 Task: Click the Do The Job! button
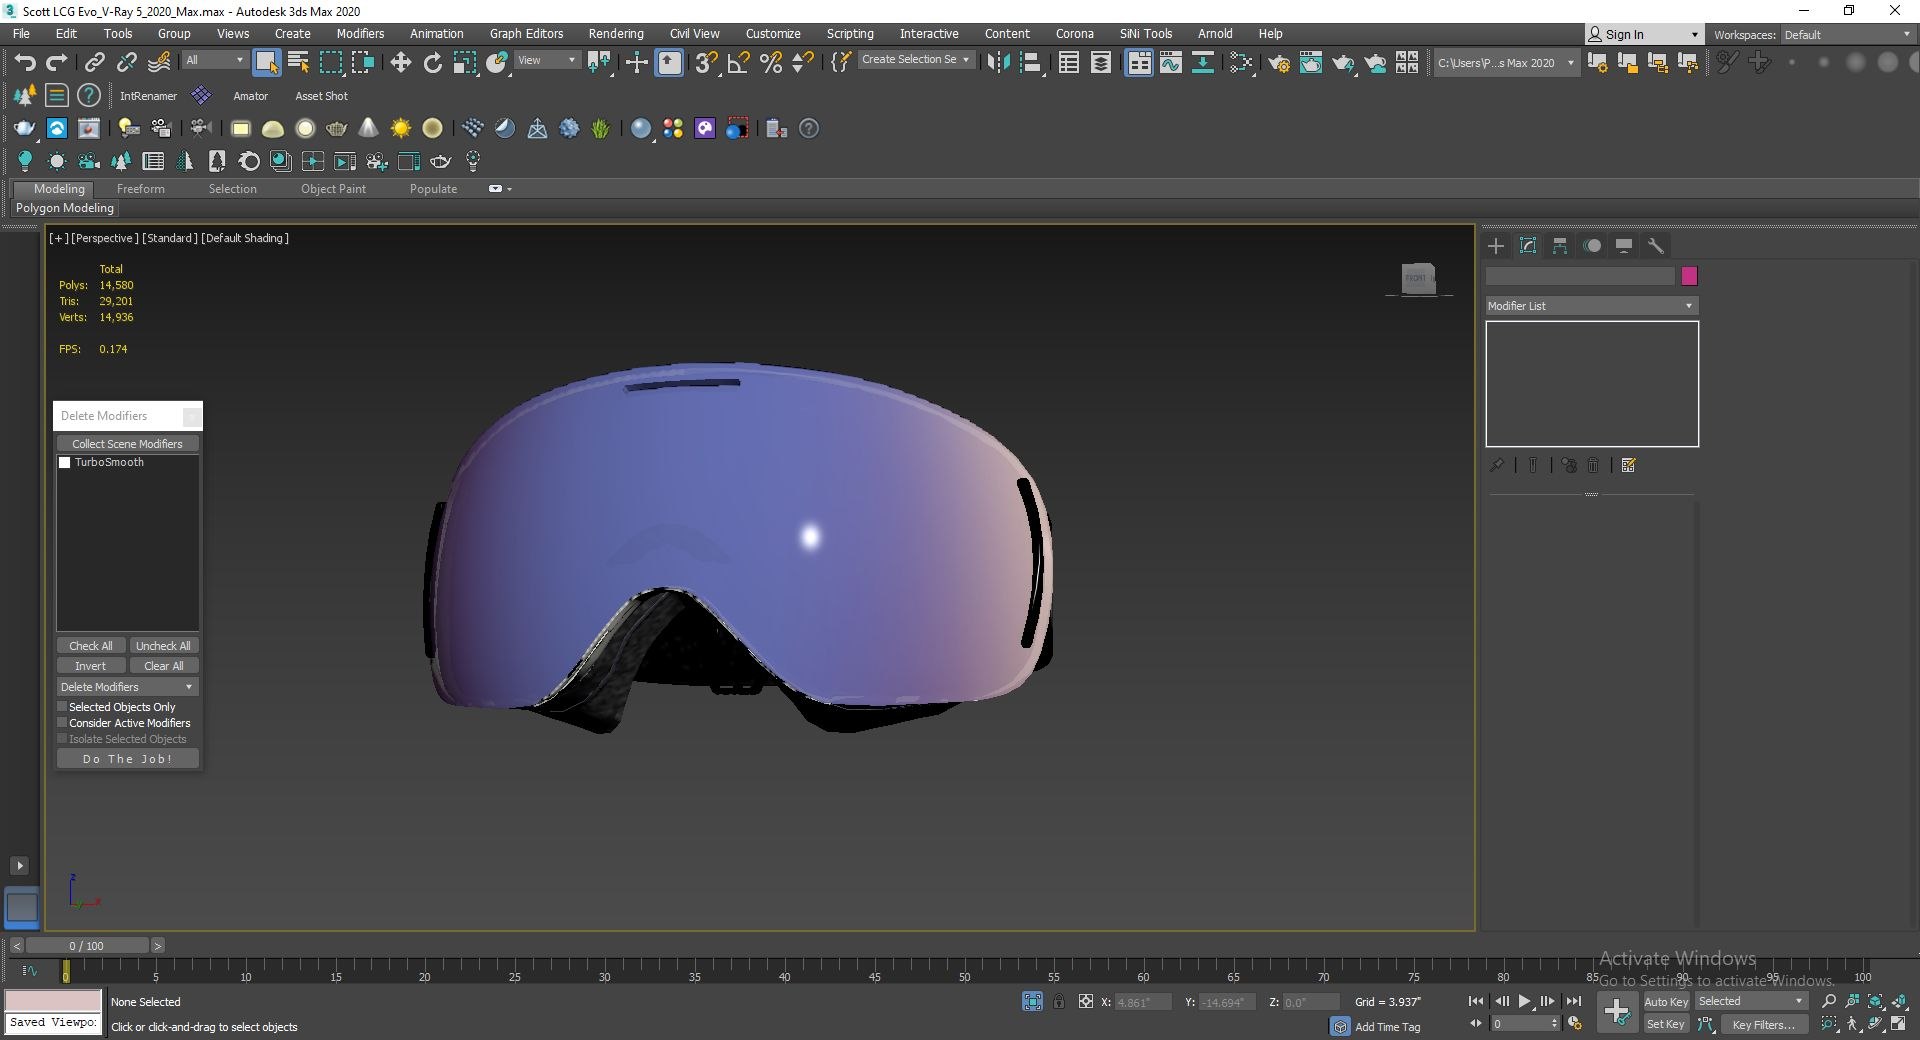tap(127, 759)
